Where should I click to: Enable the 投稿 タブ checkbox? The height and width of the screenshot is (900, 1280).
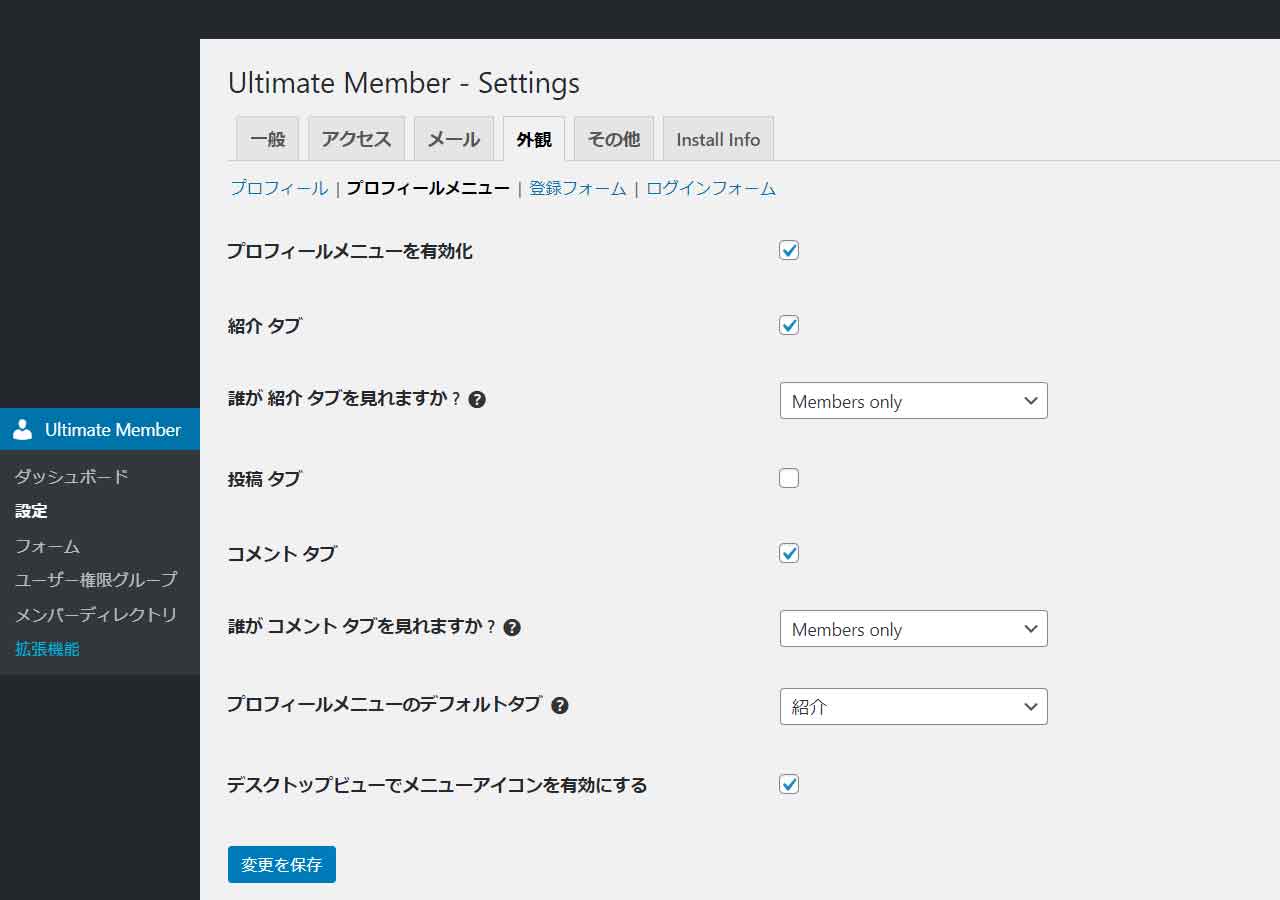(x=789, y=478)
